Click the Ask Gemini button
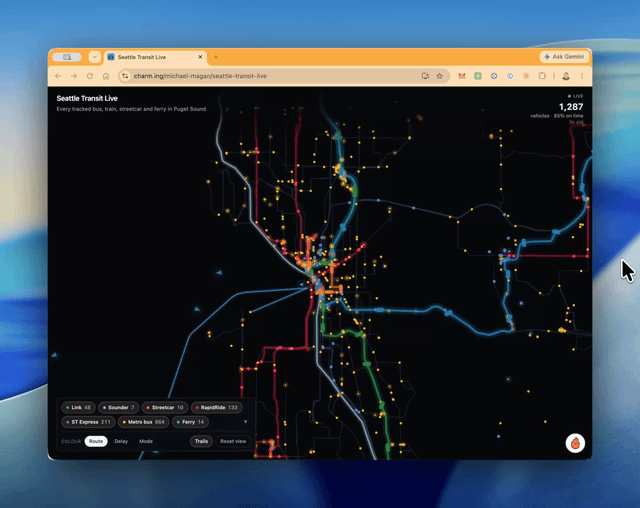640x508 pixels. [x=564, y=57]
